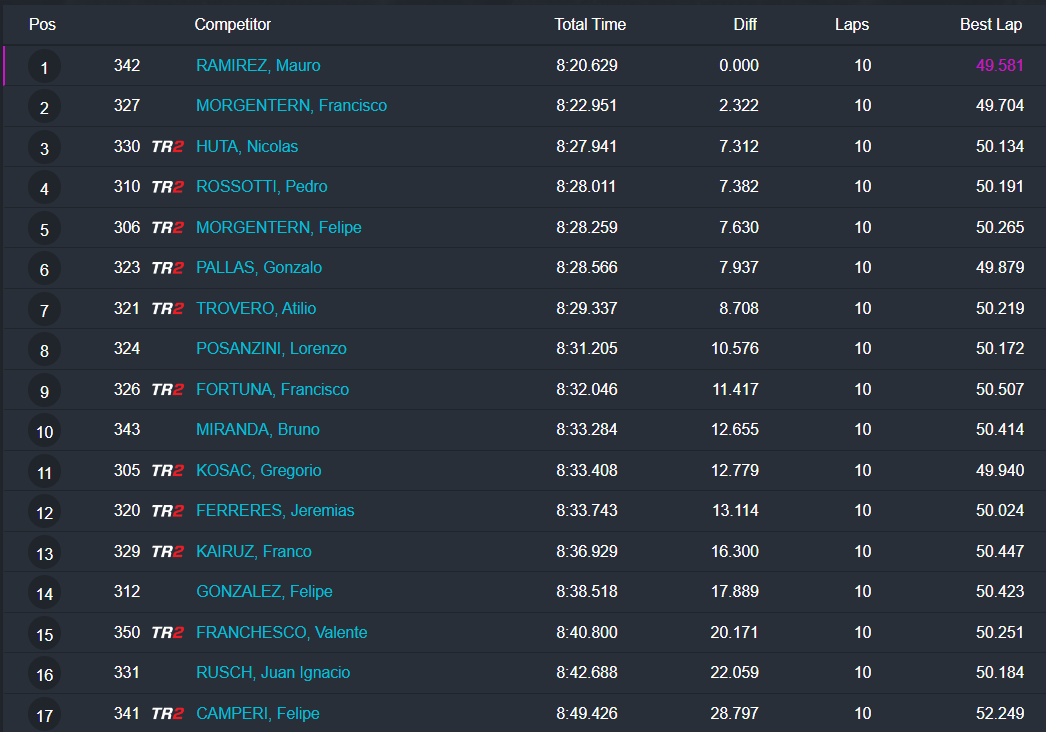
Task: Click the TR2 badge for PALLAS, Gonzalo
Action: pos(167,268)
